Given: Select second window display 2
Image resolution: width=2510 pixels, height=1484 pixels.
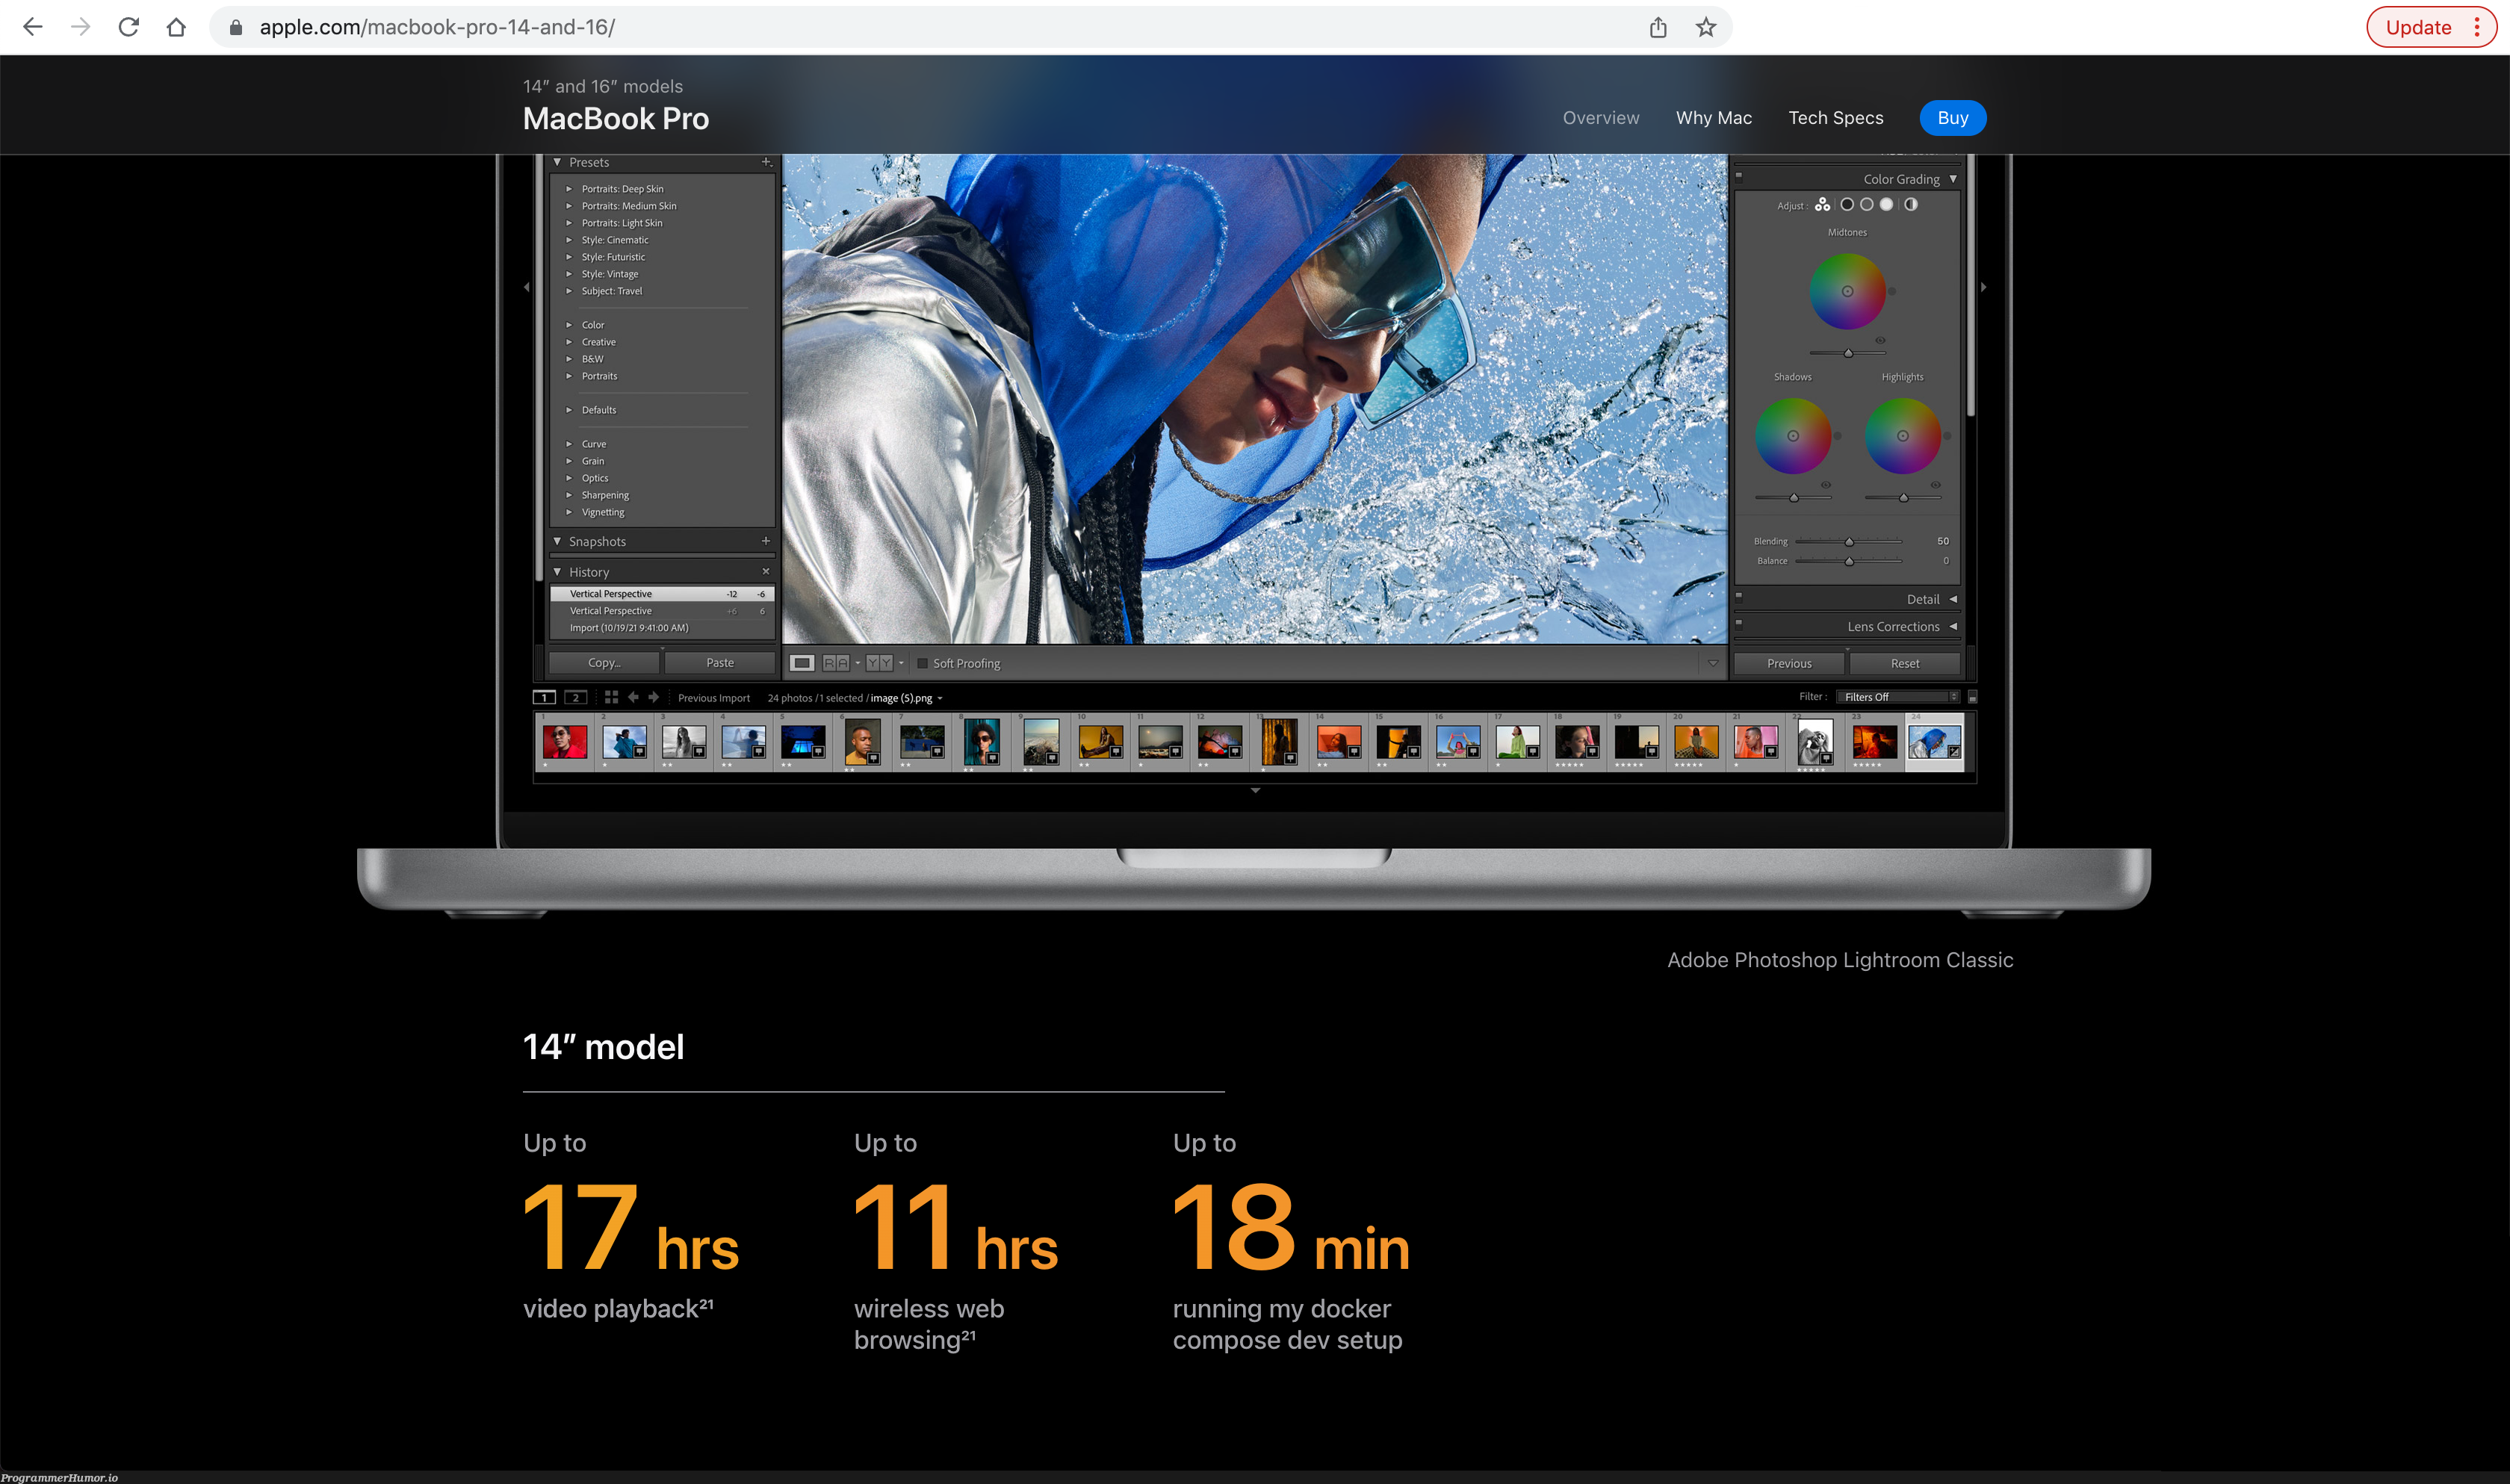Looking at the screenshot, I should click(576, 697).
